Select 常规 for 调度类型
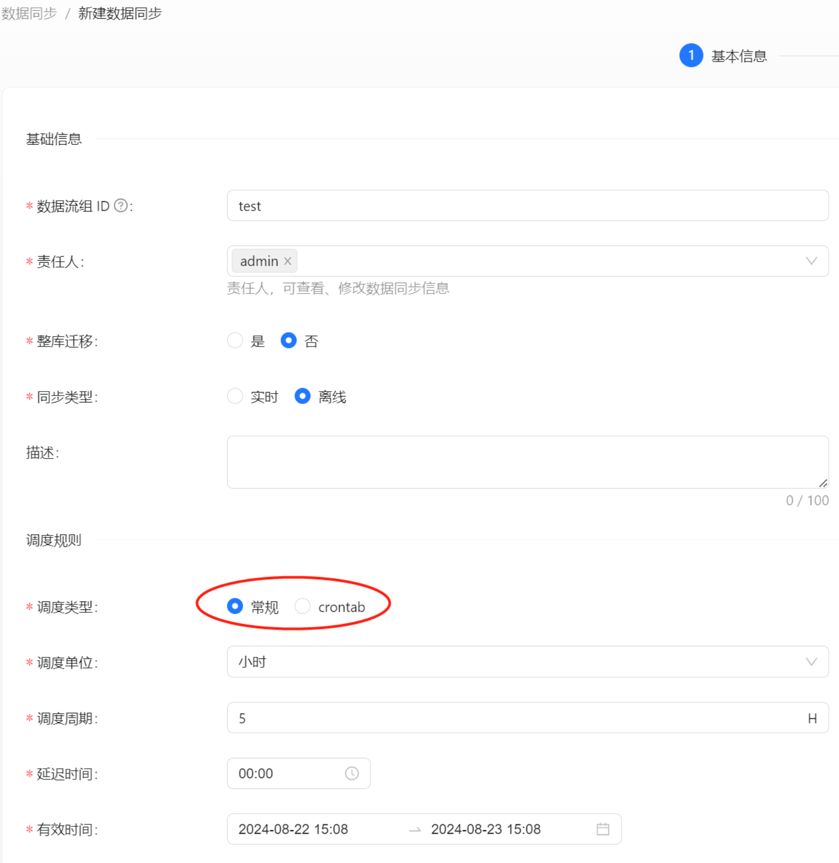 point(235,606)
